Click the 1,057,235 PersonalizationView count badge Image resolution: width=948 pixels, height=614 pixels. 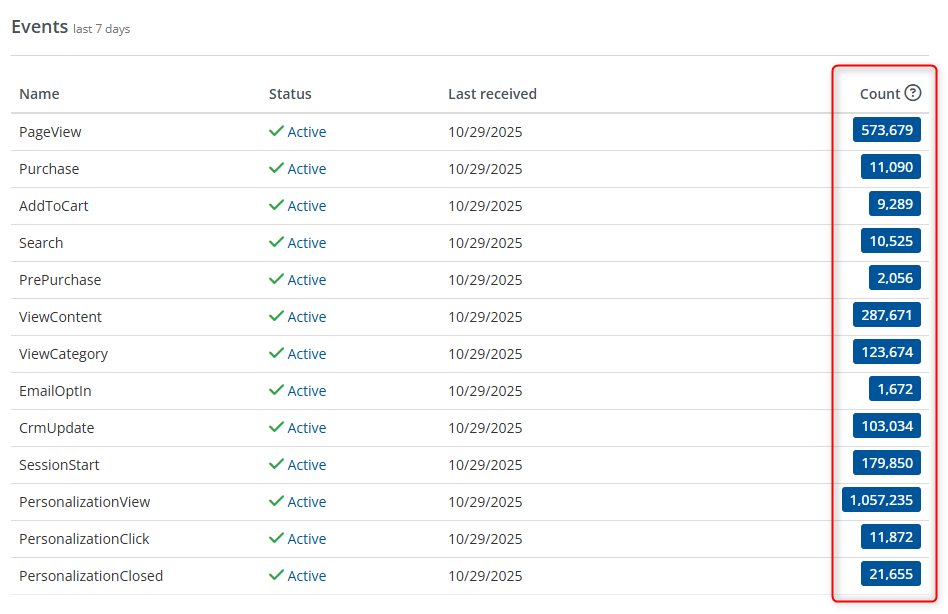tap(881, 500)
